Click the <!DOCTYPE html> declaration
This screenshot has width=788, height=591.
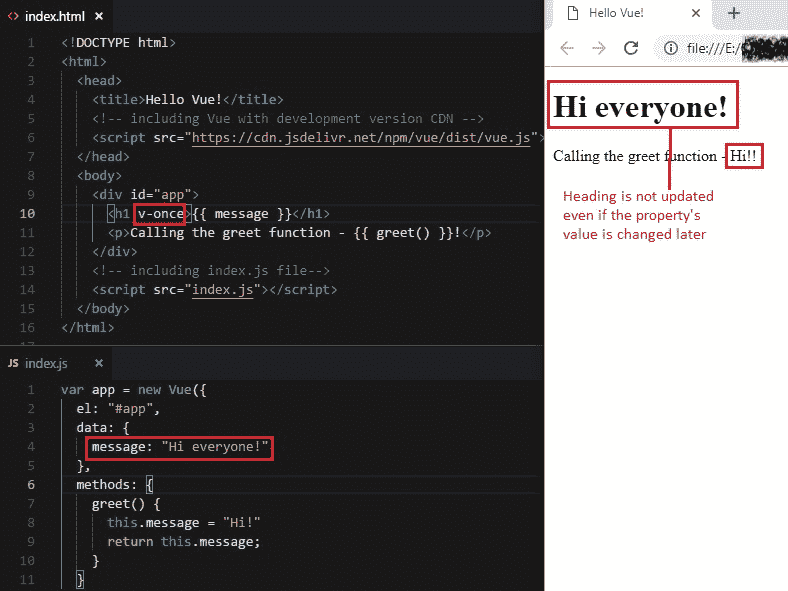pos(118,43)
